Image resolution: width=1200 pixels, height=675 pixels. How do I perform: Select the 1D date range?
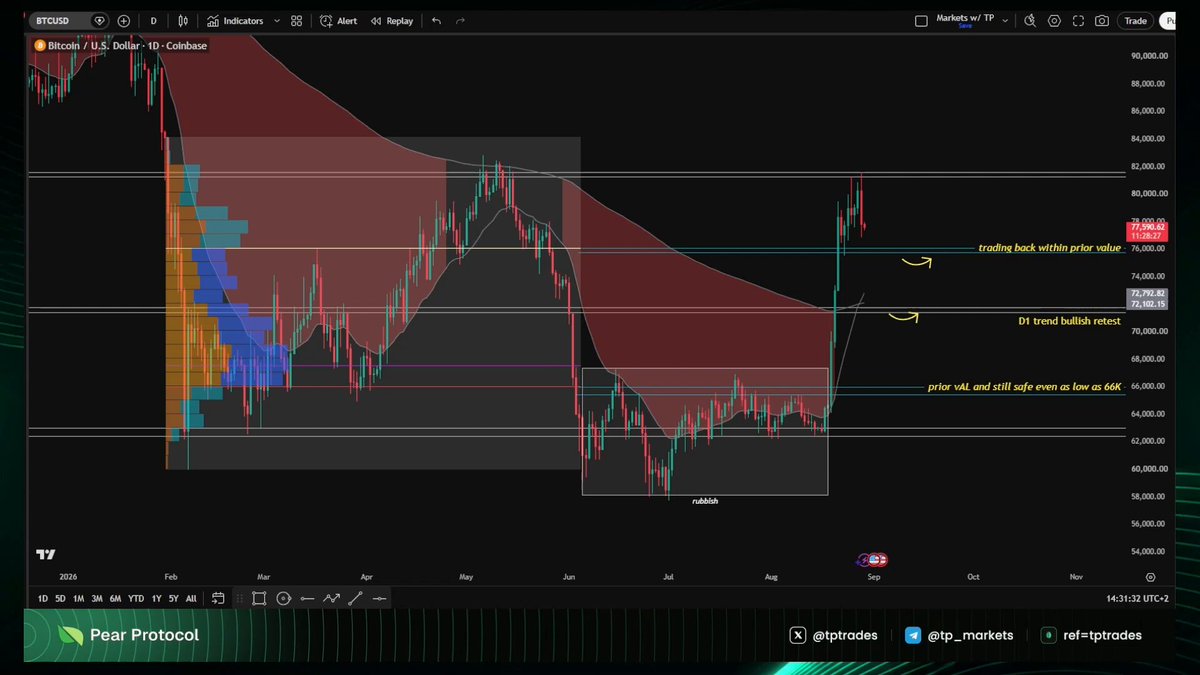point(43,598)
